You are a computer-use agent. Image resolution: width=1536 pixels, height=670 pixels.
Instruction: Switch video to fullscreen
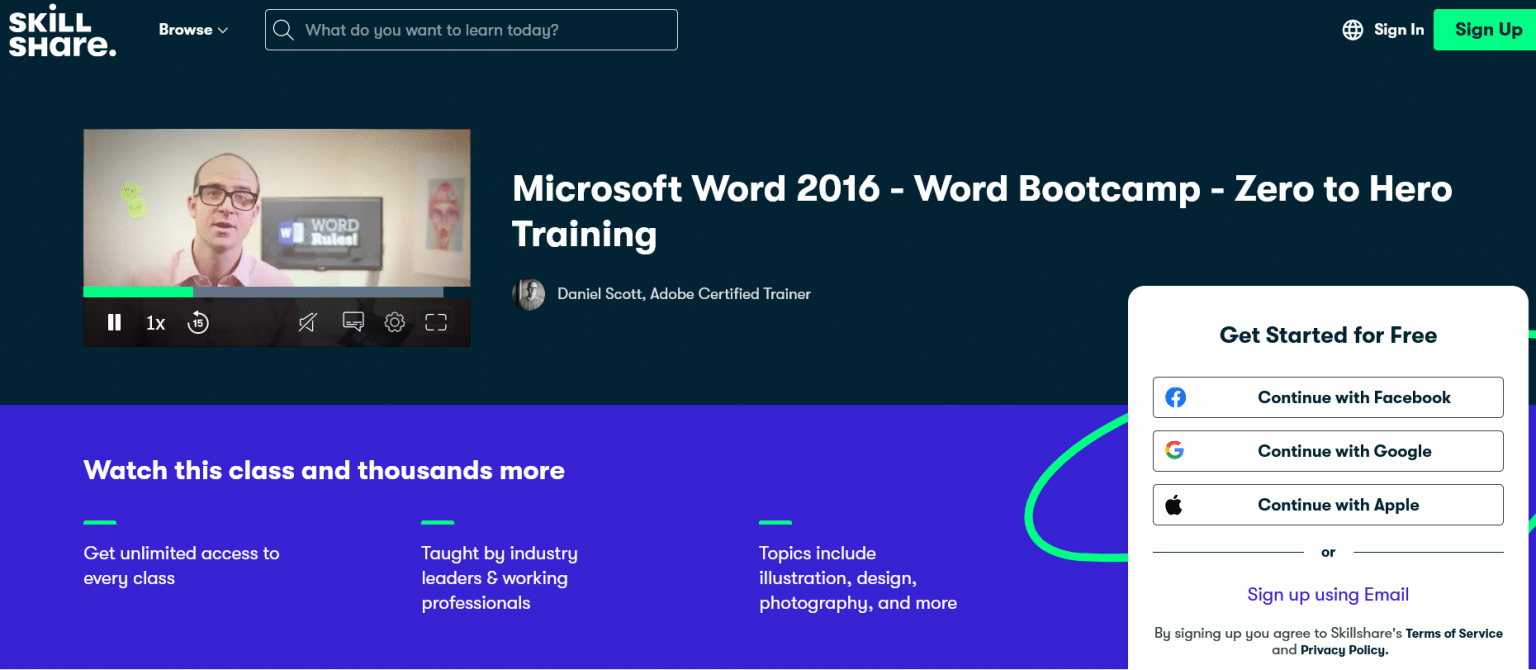pos(436,322)
